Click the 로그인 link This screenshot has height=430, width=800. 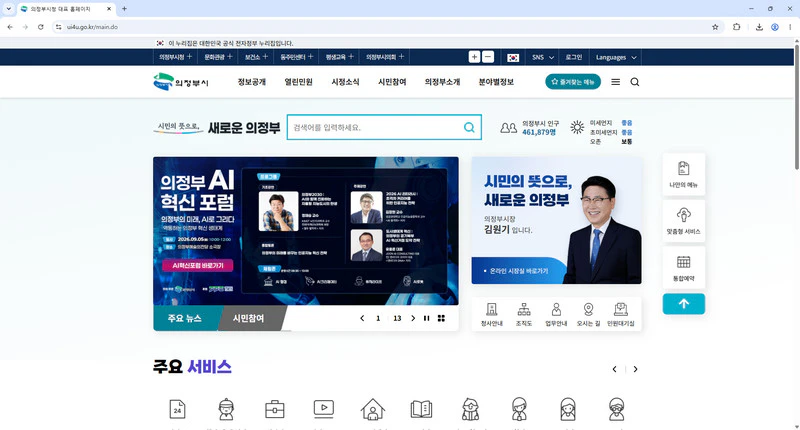pos(573,58)
